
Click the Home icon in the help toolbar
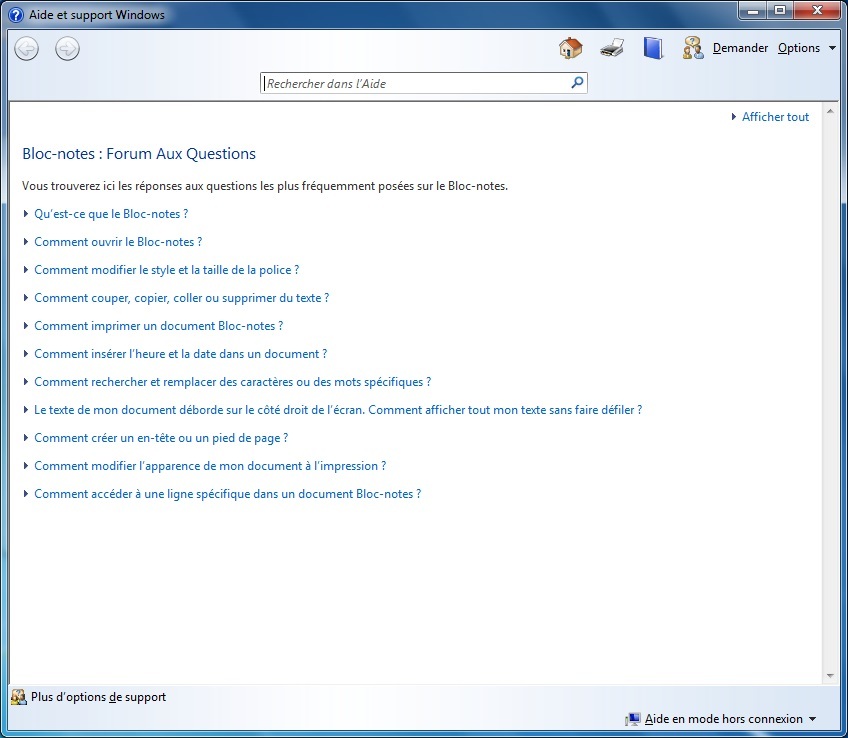570,48
